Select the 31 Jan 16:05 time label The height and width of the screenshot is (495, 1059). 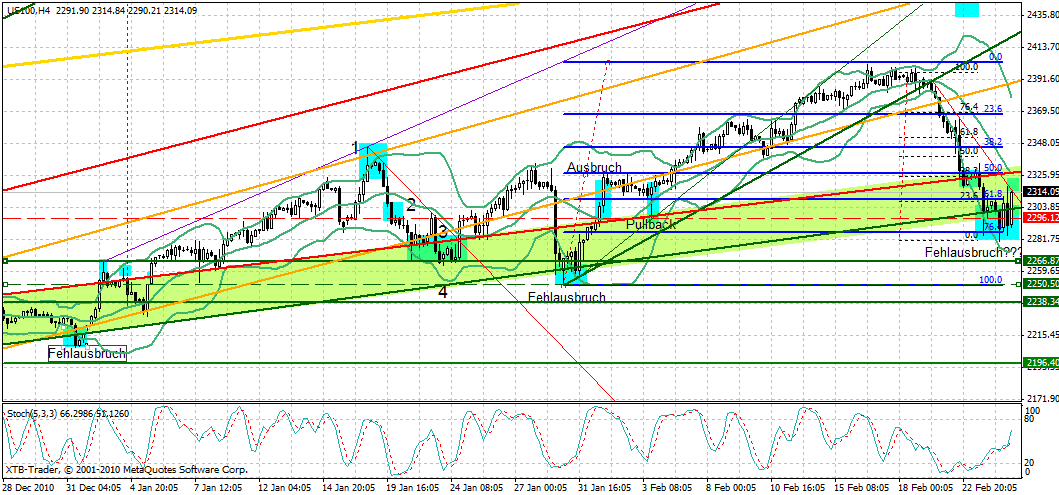point(602,488)
